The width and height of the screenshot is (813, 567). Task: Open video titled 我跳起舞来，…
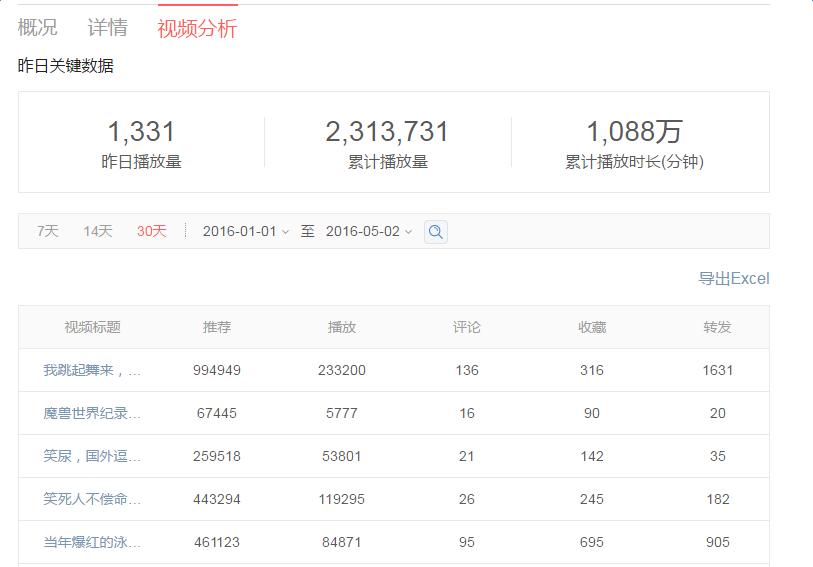coord(92,370)
